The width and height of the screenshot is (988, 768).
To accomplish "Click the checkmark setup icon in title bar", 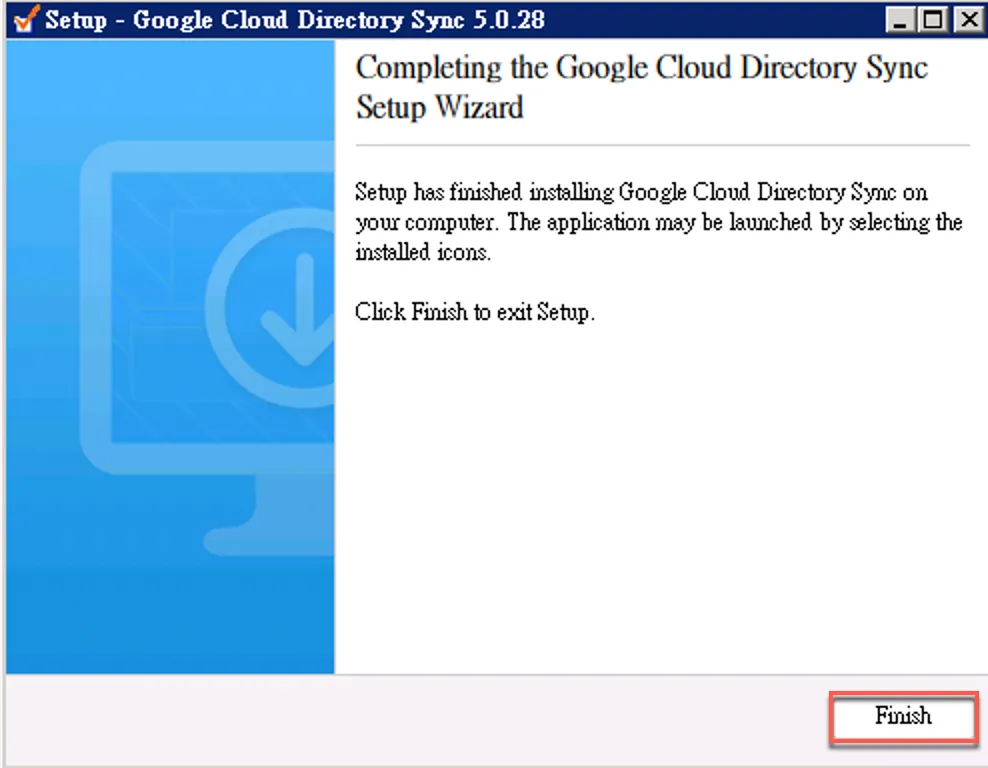I will click(26, 19).
